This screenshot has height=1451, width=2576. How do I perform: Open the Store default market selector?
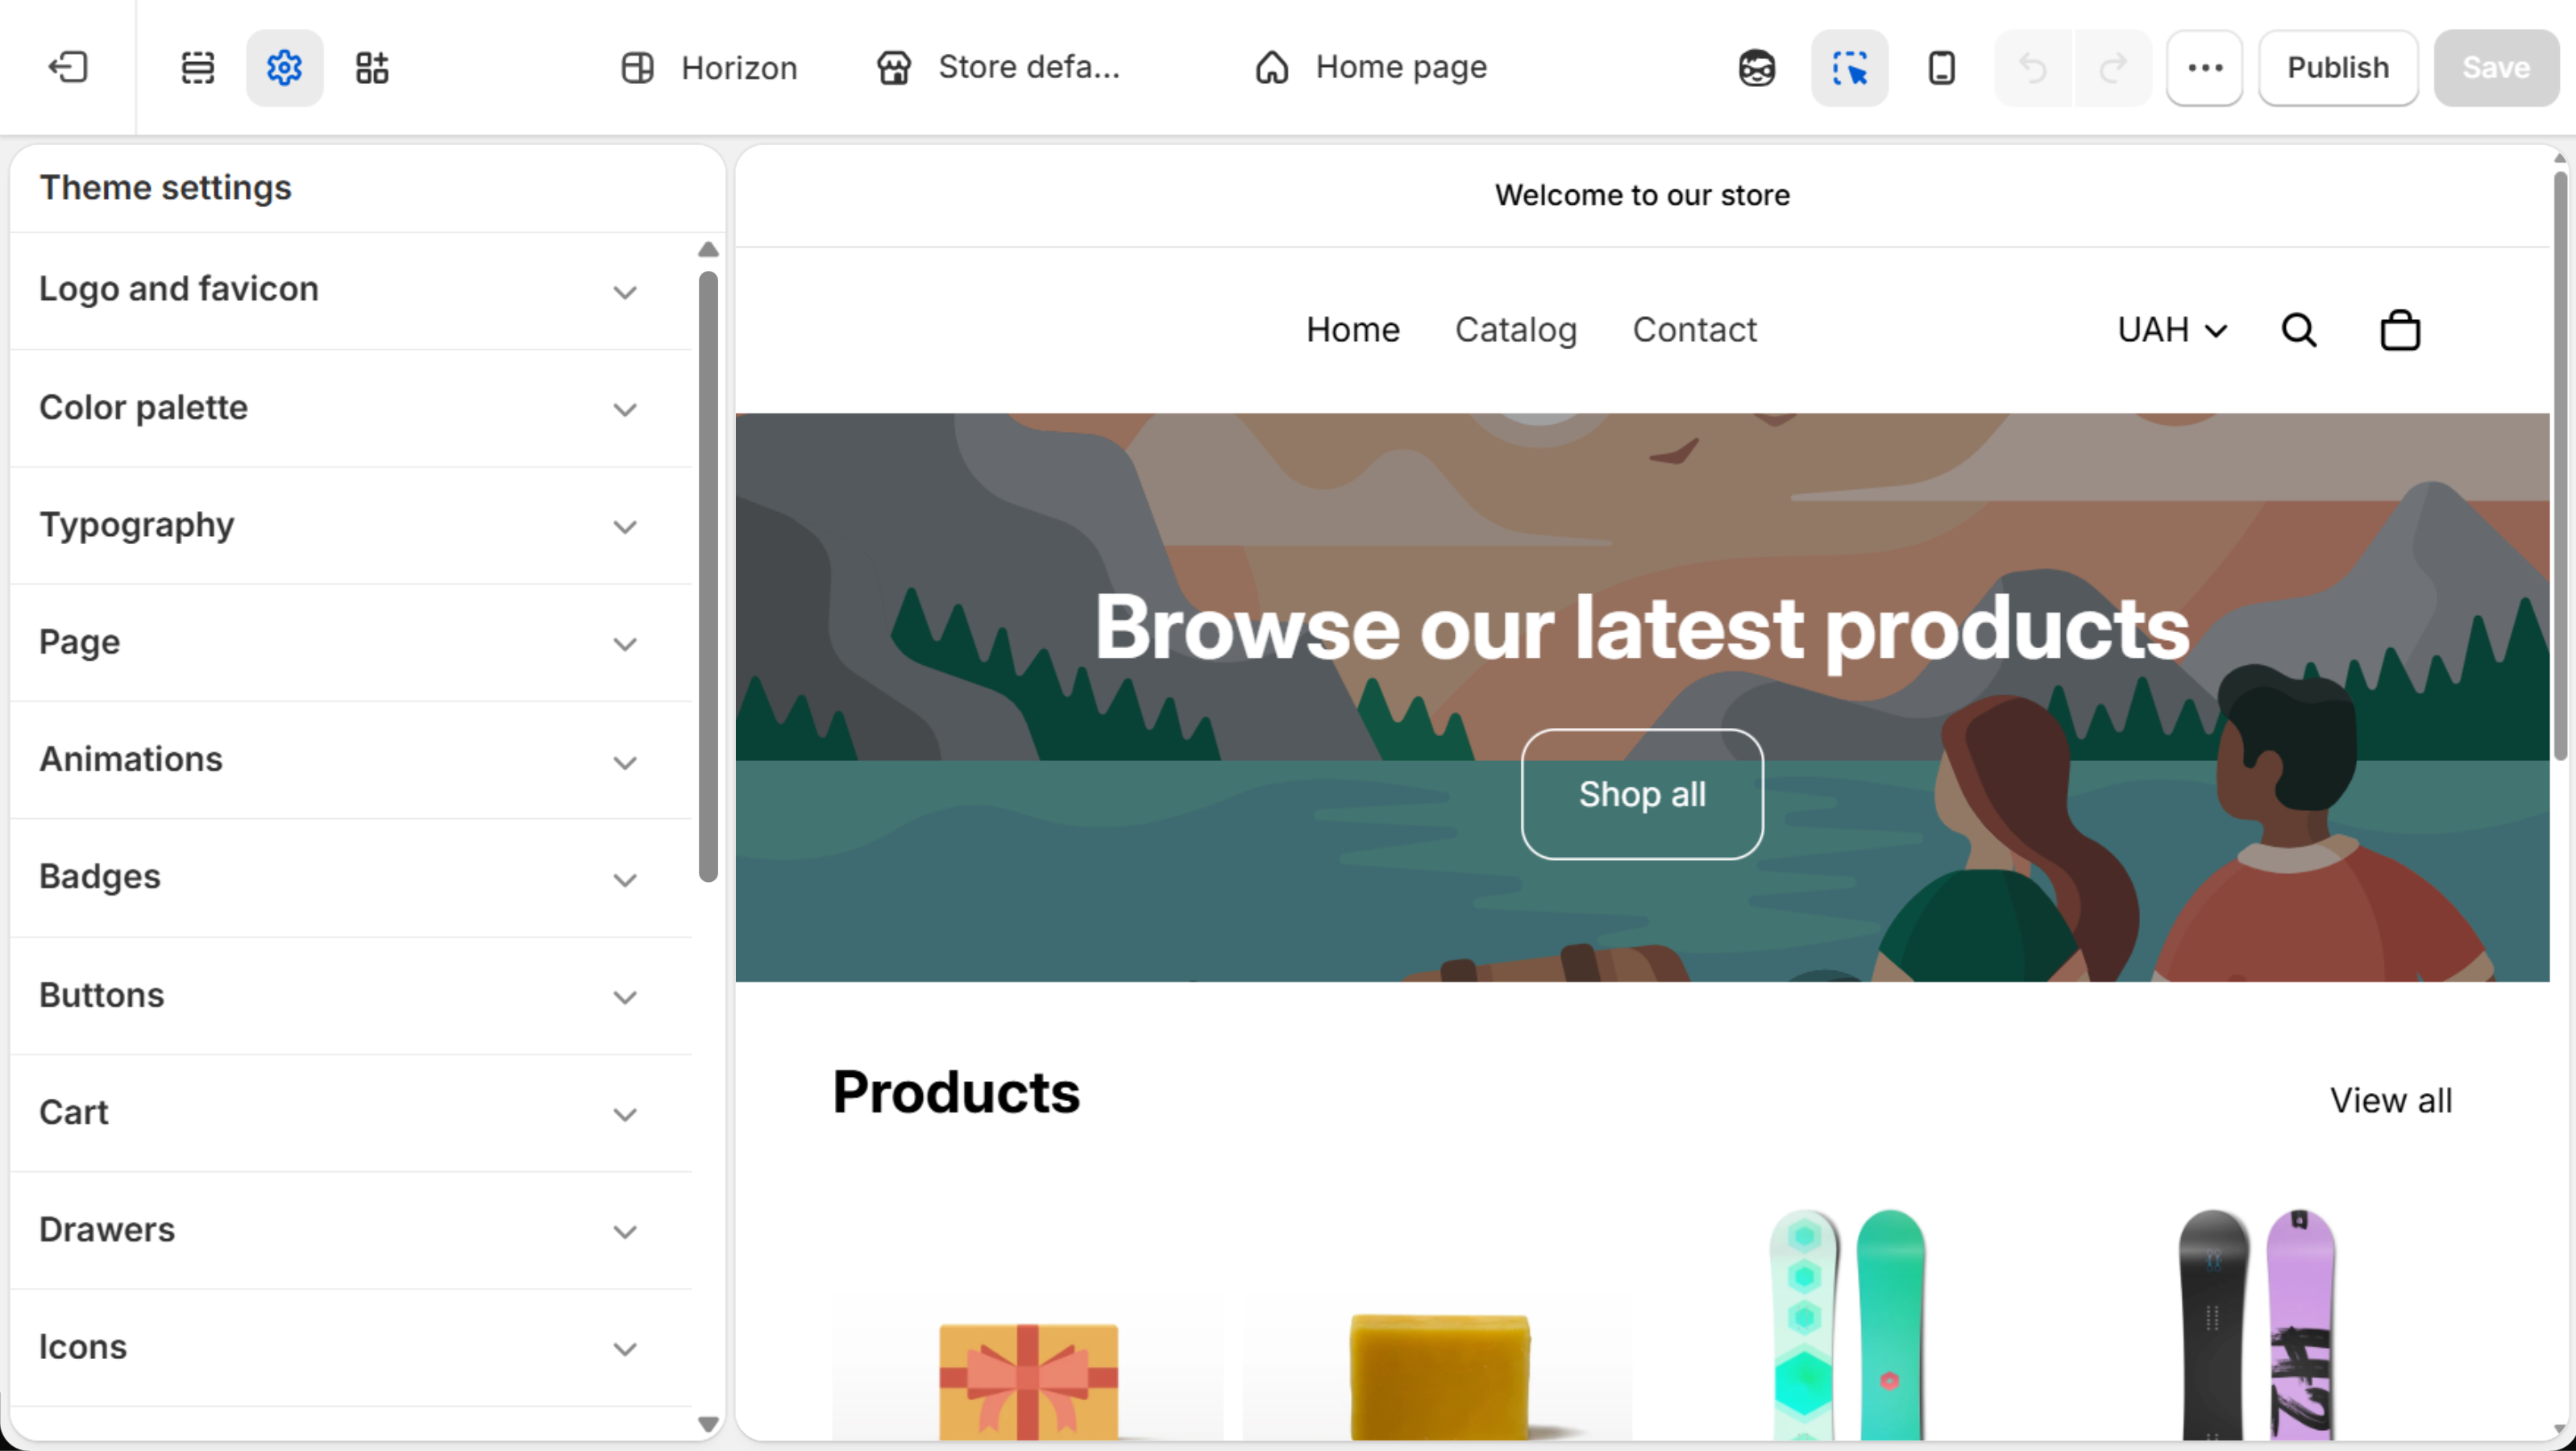(x=999, y=68)
